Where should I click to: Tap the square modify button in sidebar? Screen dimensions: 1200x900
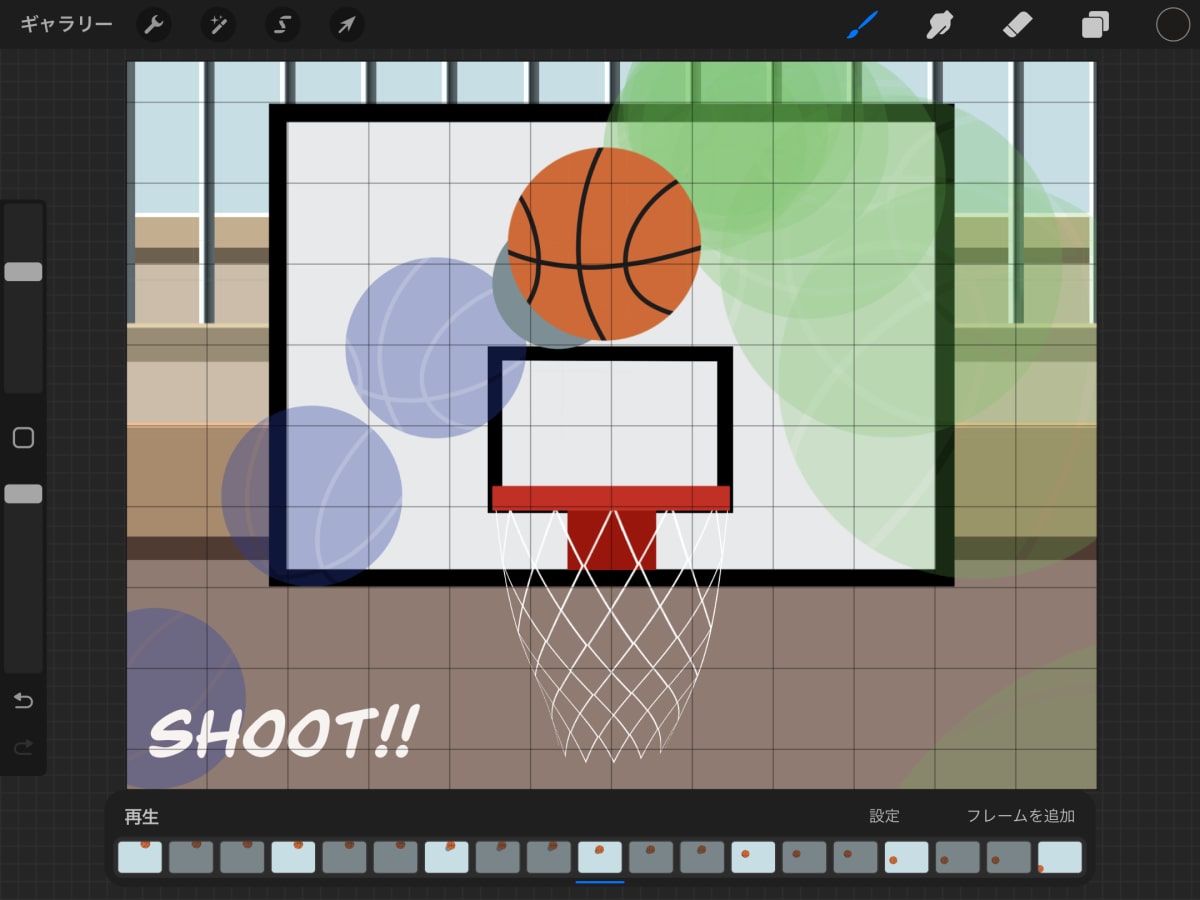click(x=23, y=438)
